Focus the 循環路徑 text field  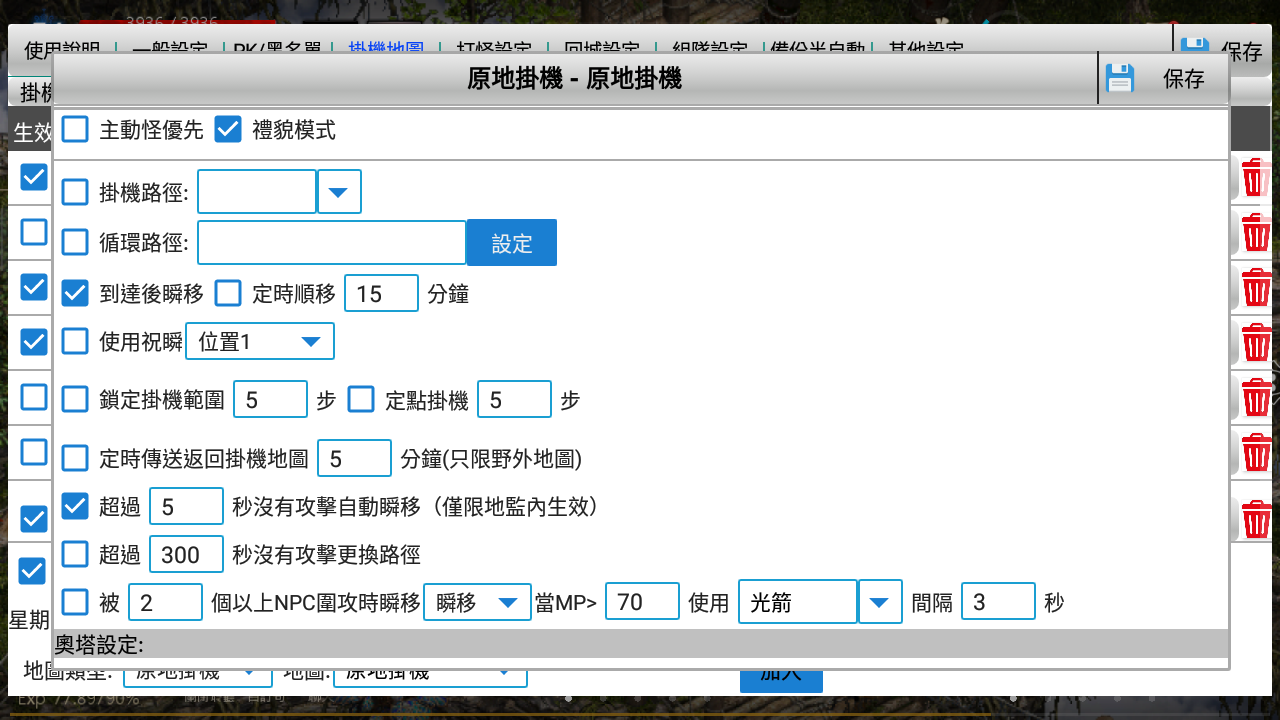click(x=332, y=242)
